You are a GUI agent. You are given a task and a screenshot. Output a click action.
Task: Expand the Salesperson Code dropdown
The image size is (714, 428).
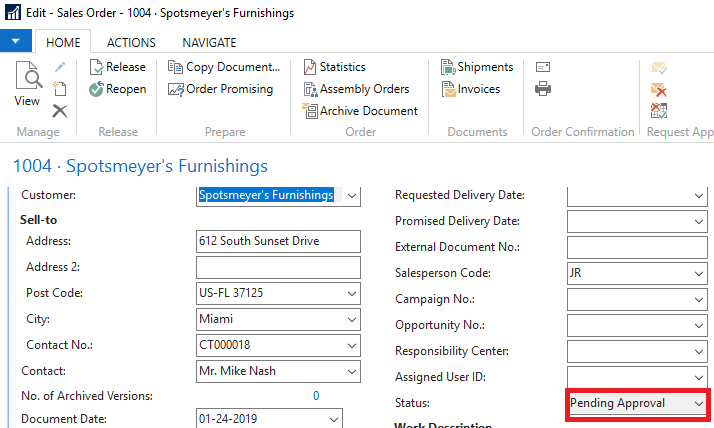coord(699,273)
